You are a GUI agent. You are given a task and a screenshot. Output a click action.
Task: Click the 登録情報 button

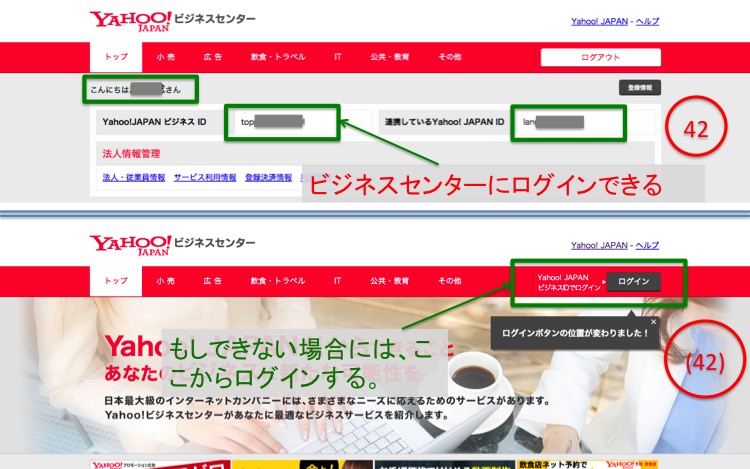click(640, 87)
